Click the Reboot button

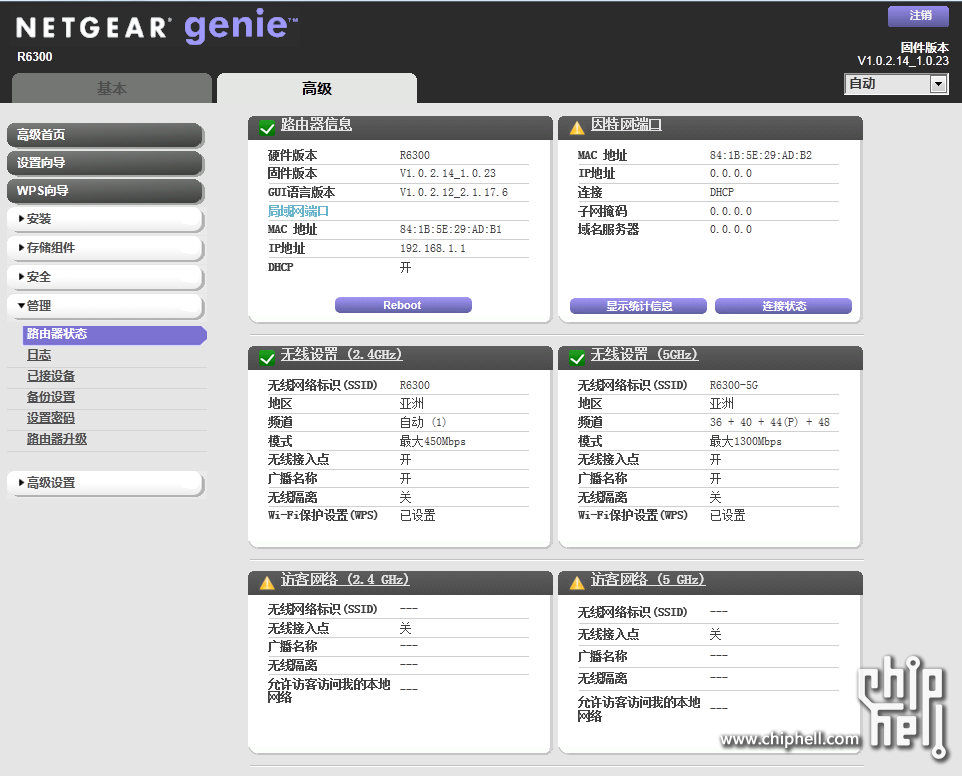point(403,305)
